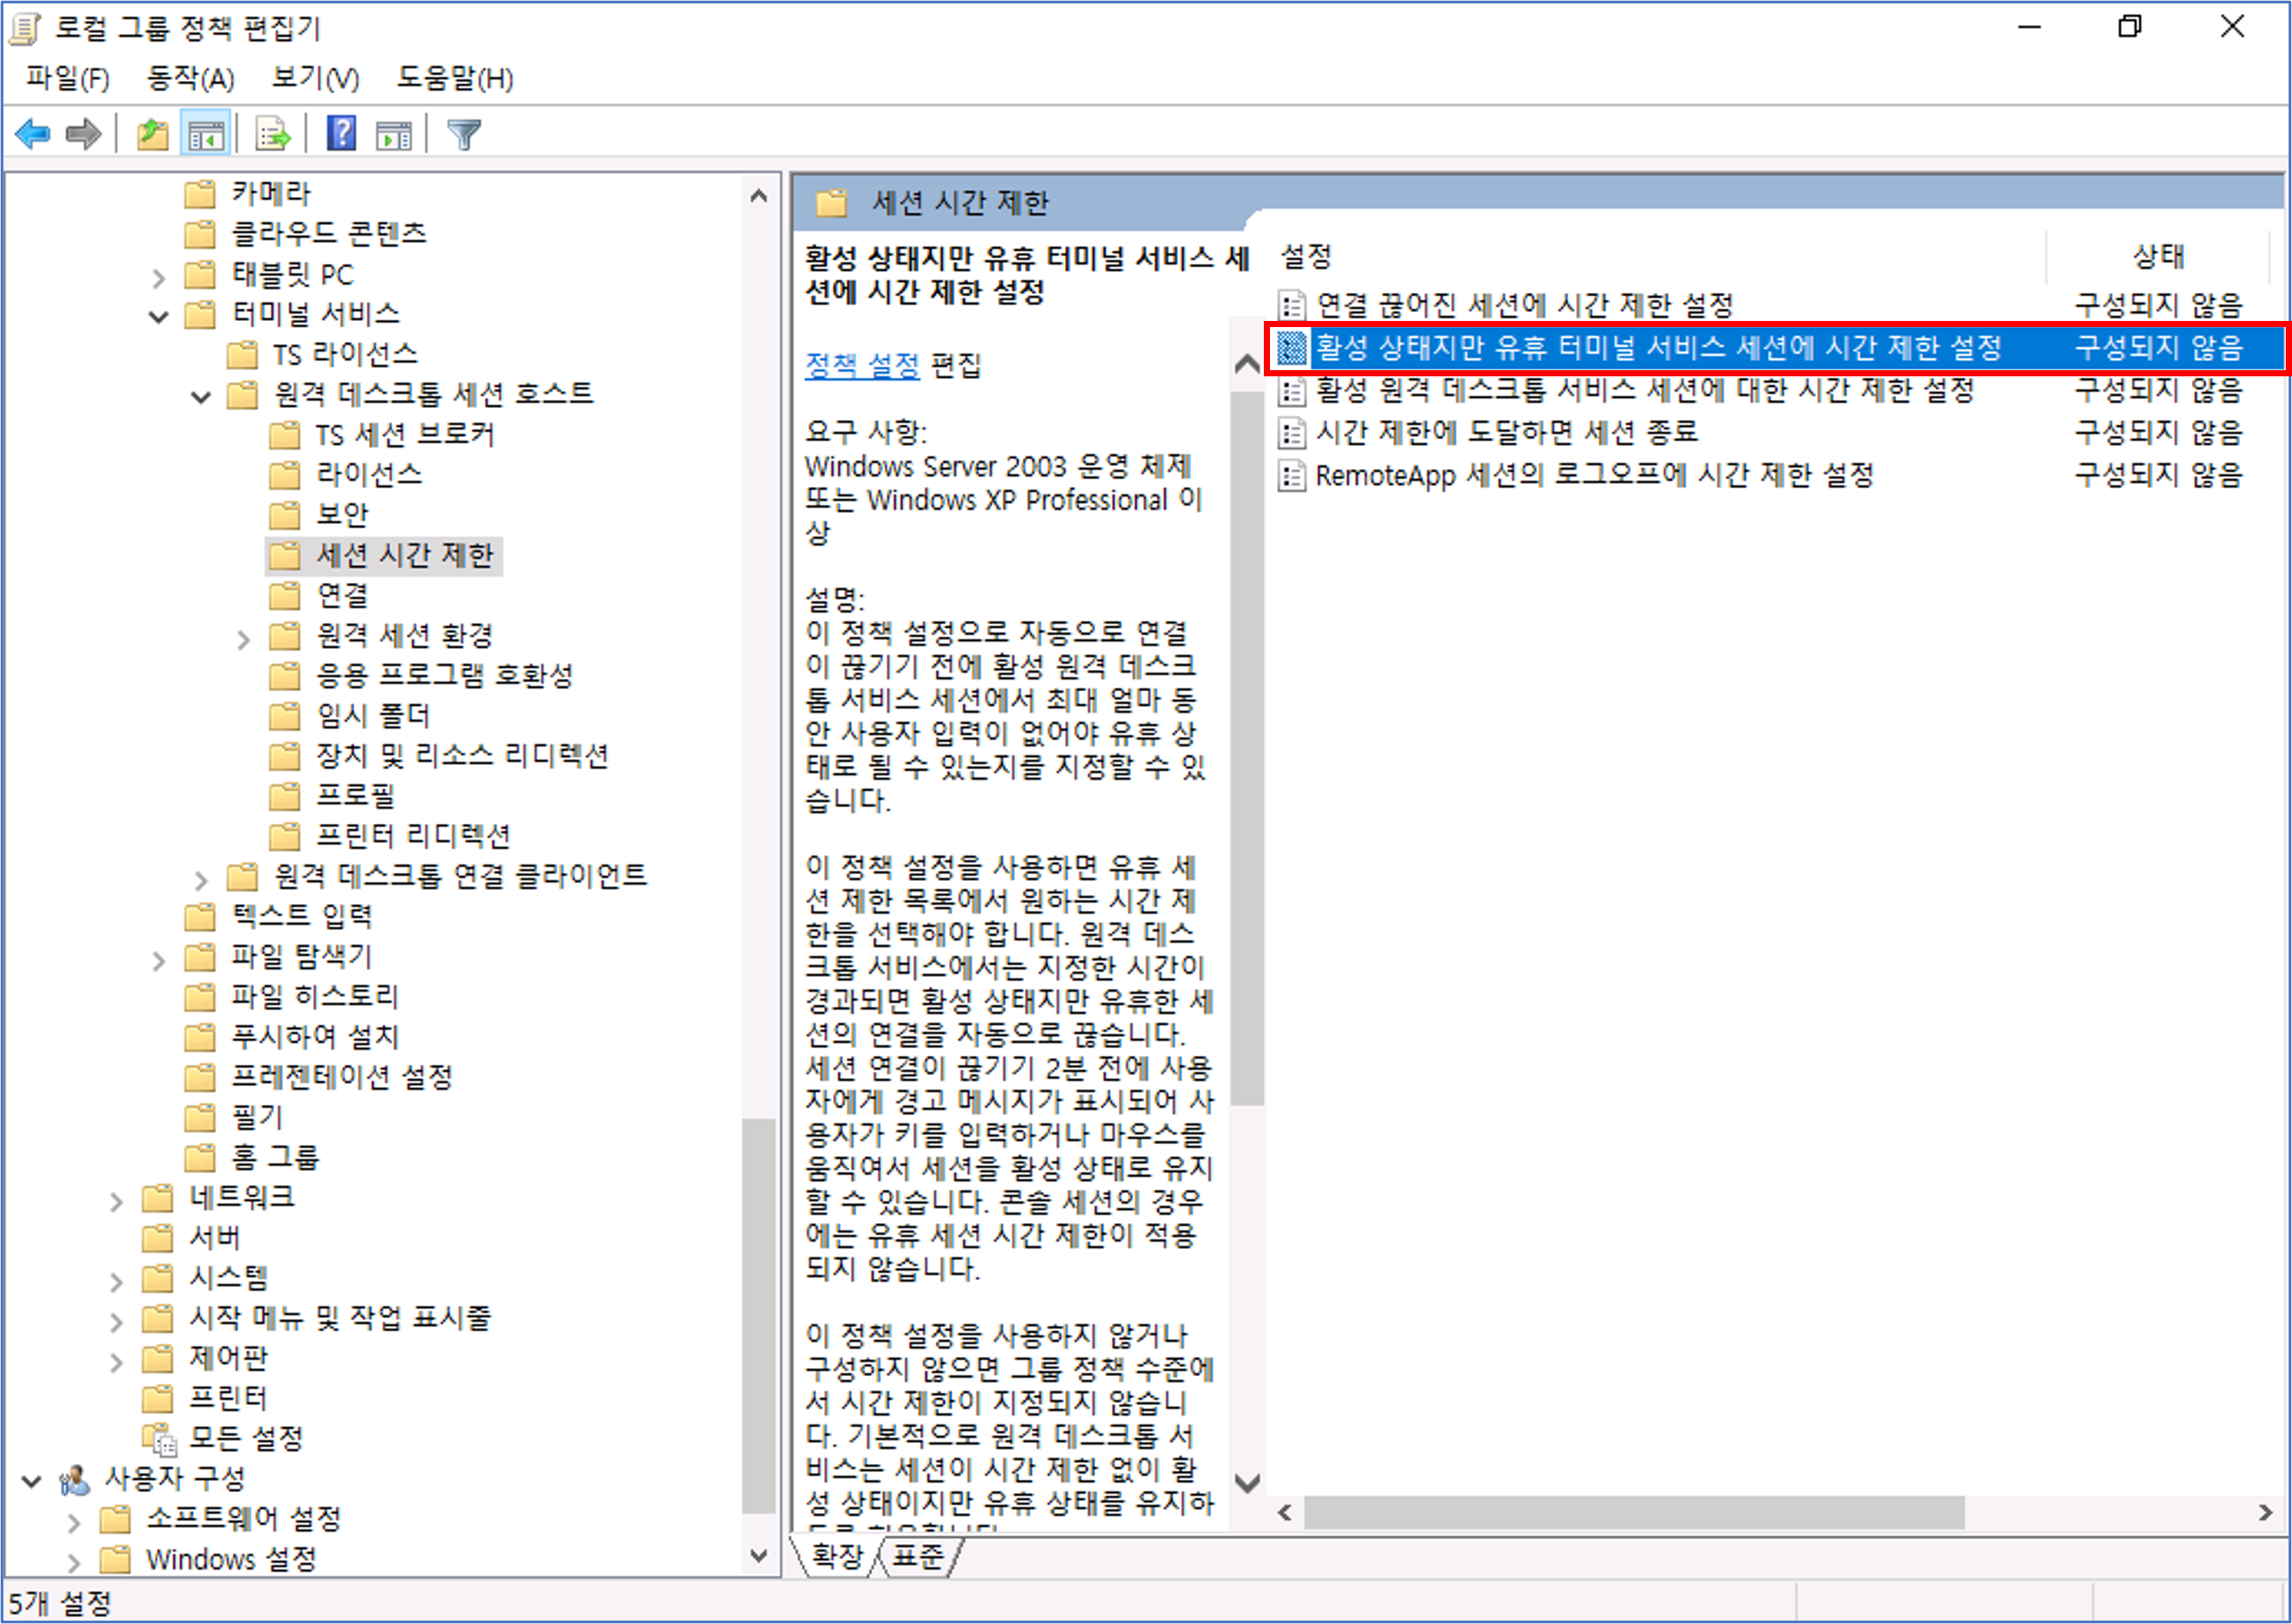Toggle the Show/Hide action pane icon
This screenshot has width=2292, height=1624.
393,133
